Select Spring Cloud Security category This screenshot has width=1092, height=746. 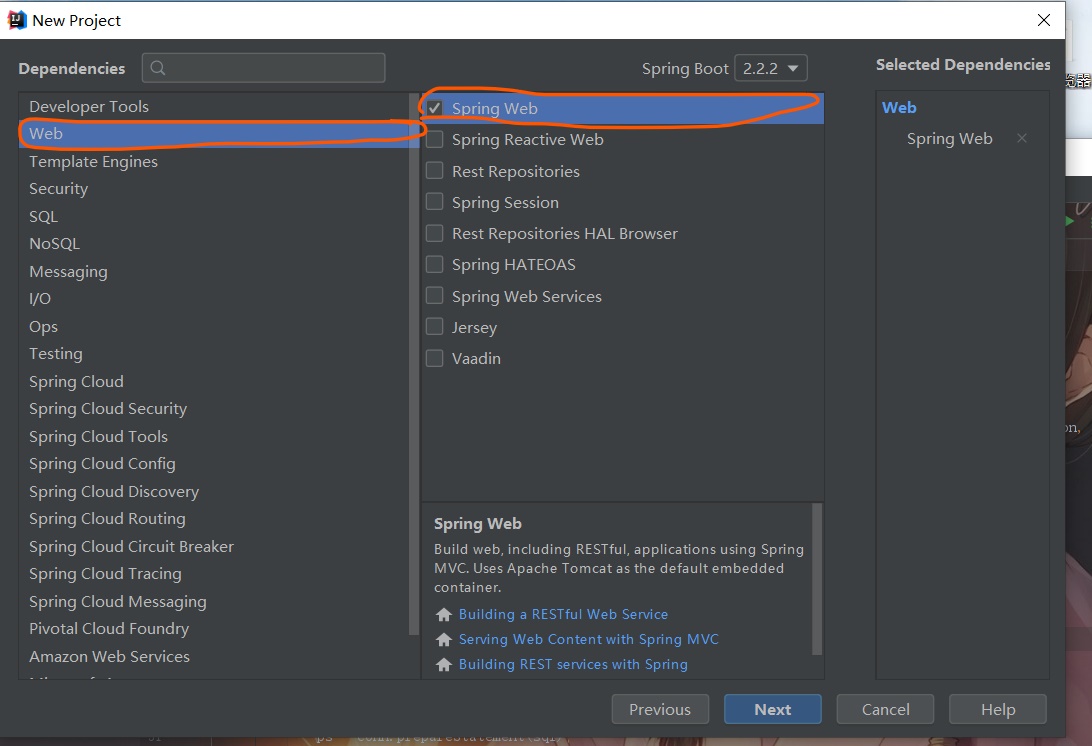pyautogui.click(x=214, y=409)
